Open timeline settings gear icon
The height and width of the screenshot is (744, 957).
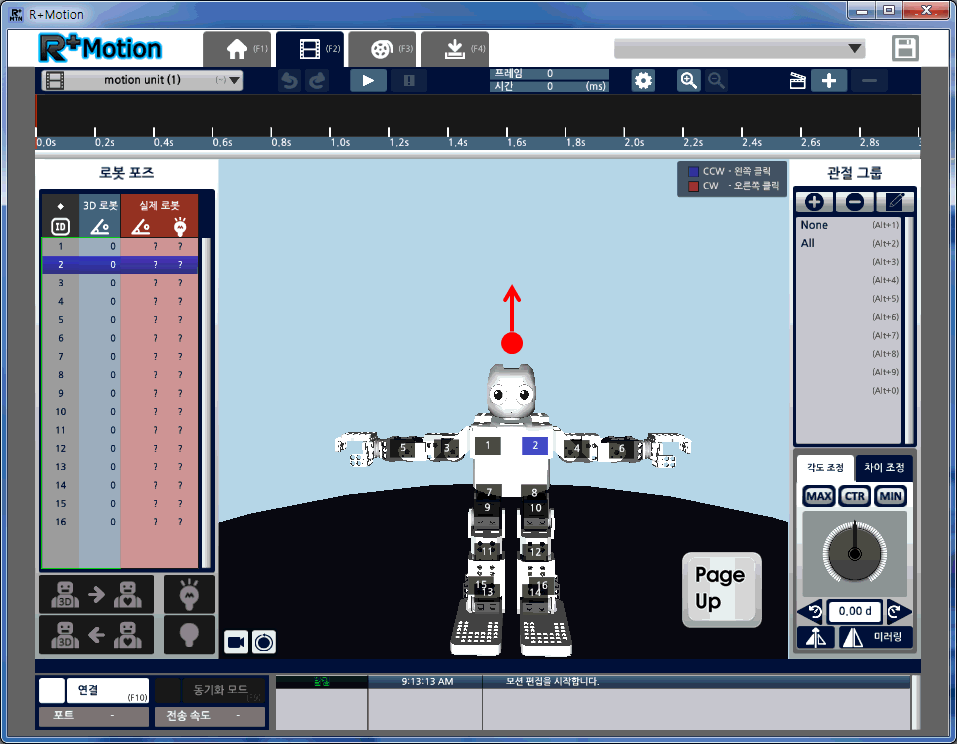pyautogui.click(x=643, y=81)
